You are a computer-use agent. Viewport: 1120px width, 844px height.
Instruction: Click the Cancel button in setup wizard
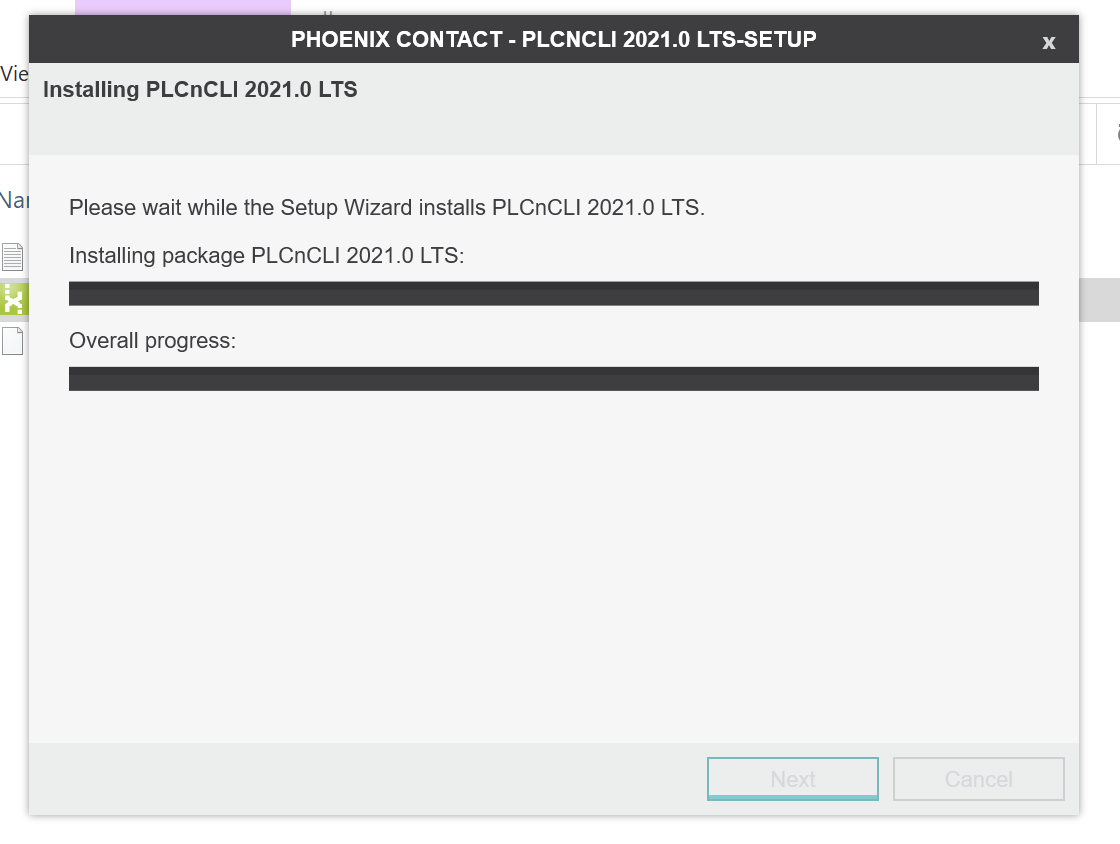(x=978, y=778)
